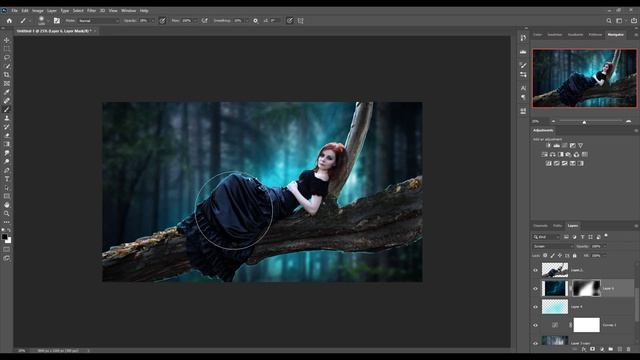Screen dimensions: 640x360
Task: Select the Pen tool
Action: coord(7,170)
